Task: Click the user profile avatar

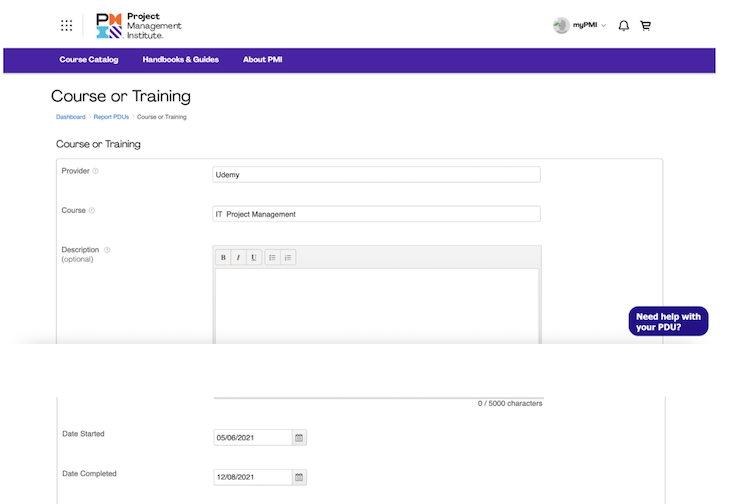Action: coord(561,26)
